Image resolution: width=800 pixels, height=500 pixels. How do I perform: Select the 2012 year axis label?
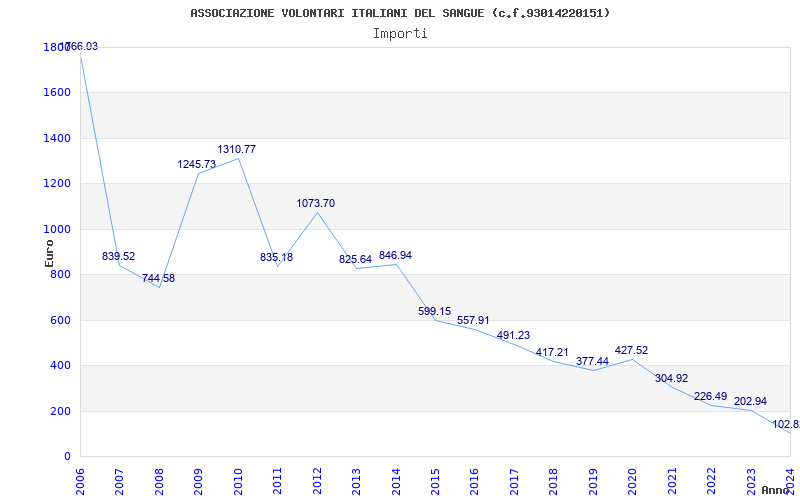[x=317, y=480]
